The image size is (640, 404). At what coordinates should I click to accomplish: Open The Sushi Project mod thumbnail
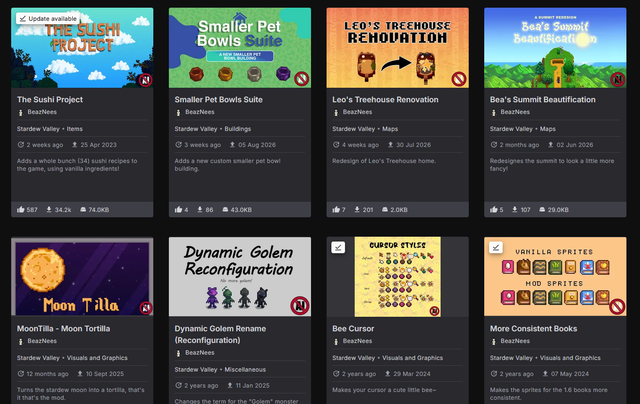[x=82, y=48]
